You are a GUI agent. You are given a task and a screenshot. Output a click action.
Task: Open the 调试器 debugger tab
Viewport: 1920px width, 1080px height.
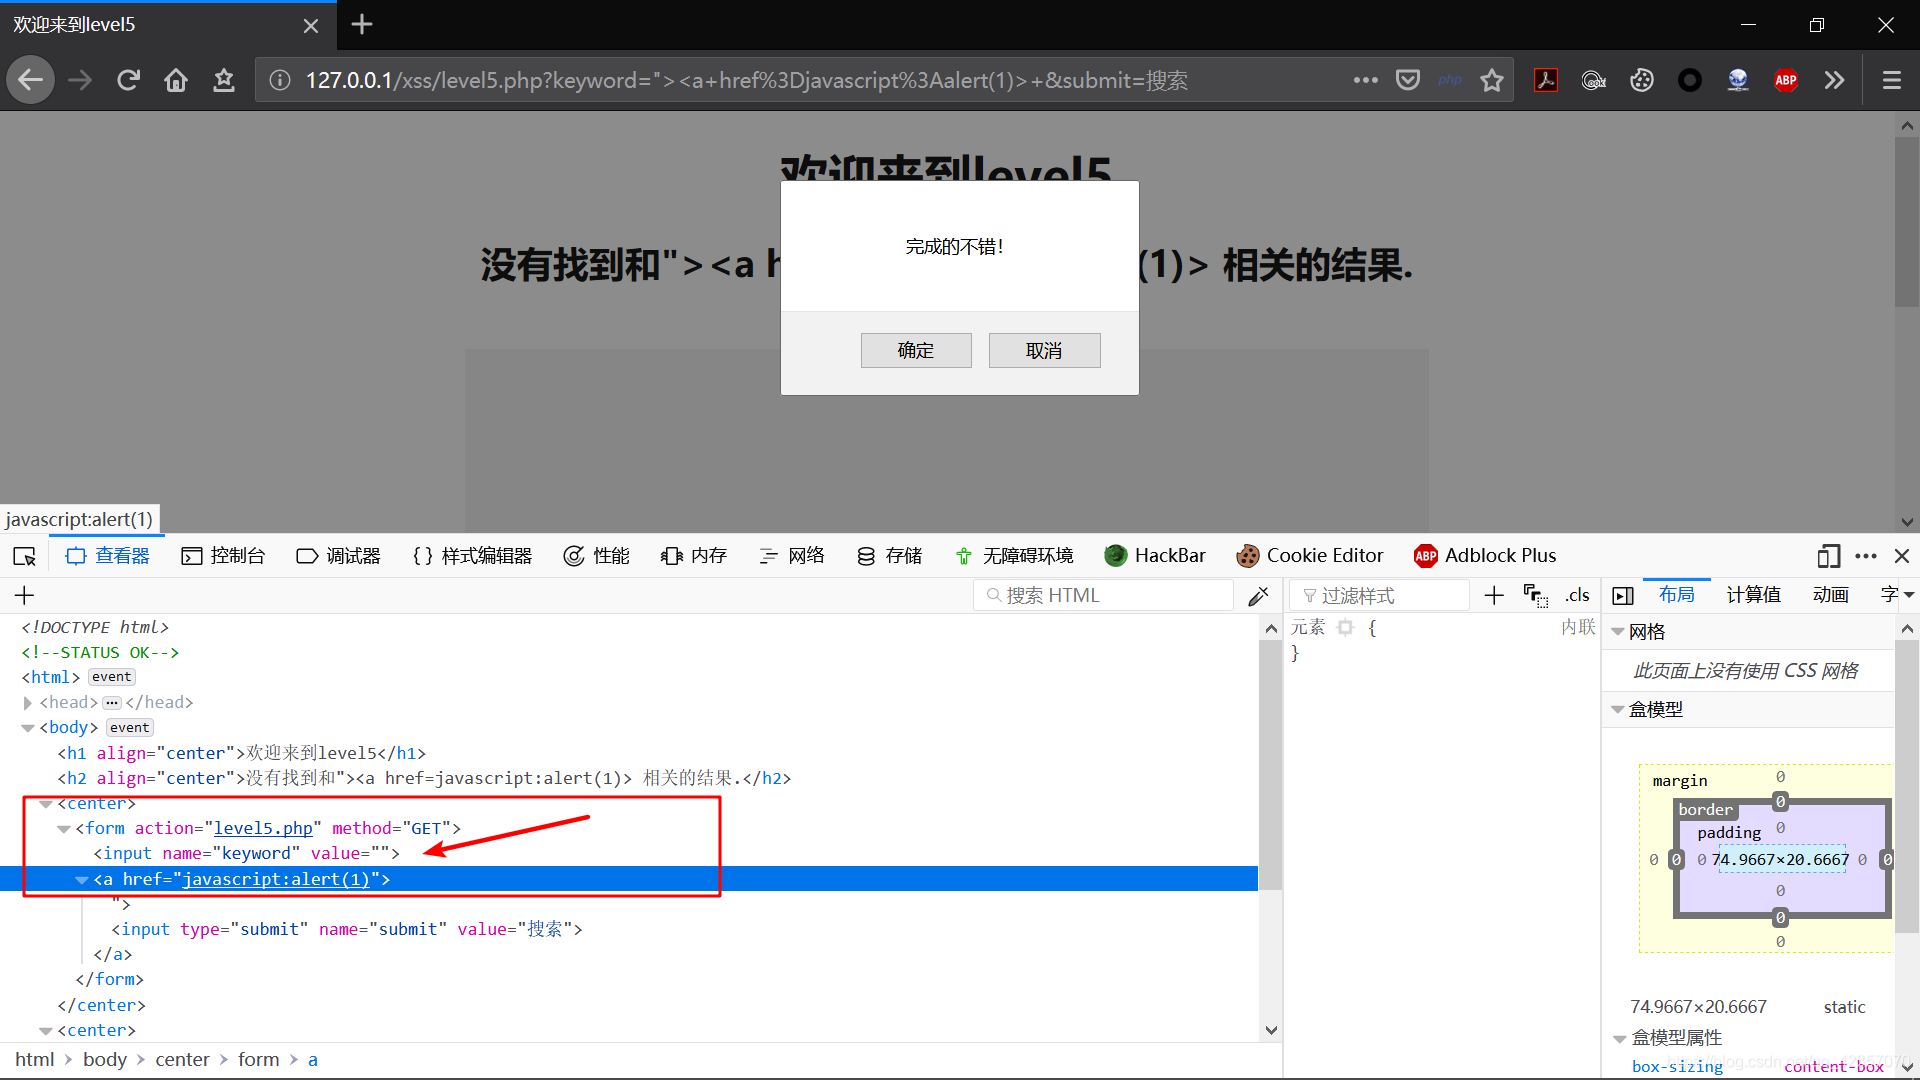click(x=339, y=556)
